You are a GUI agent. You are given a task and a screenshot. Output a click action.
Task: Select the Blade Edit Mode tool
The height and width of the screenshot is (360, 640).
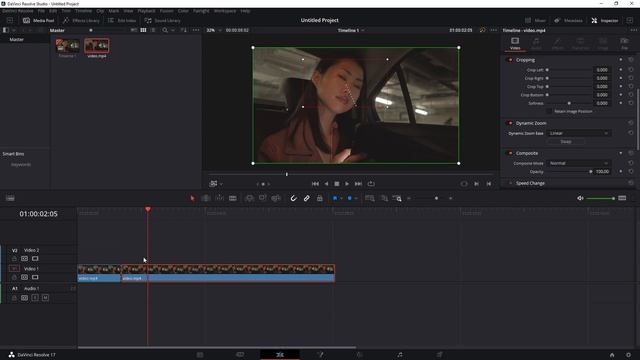(233, 198)
